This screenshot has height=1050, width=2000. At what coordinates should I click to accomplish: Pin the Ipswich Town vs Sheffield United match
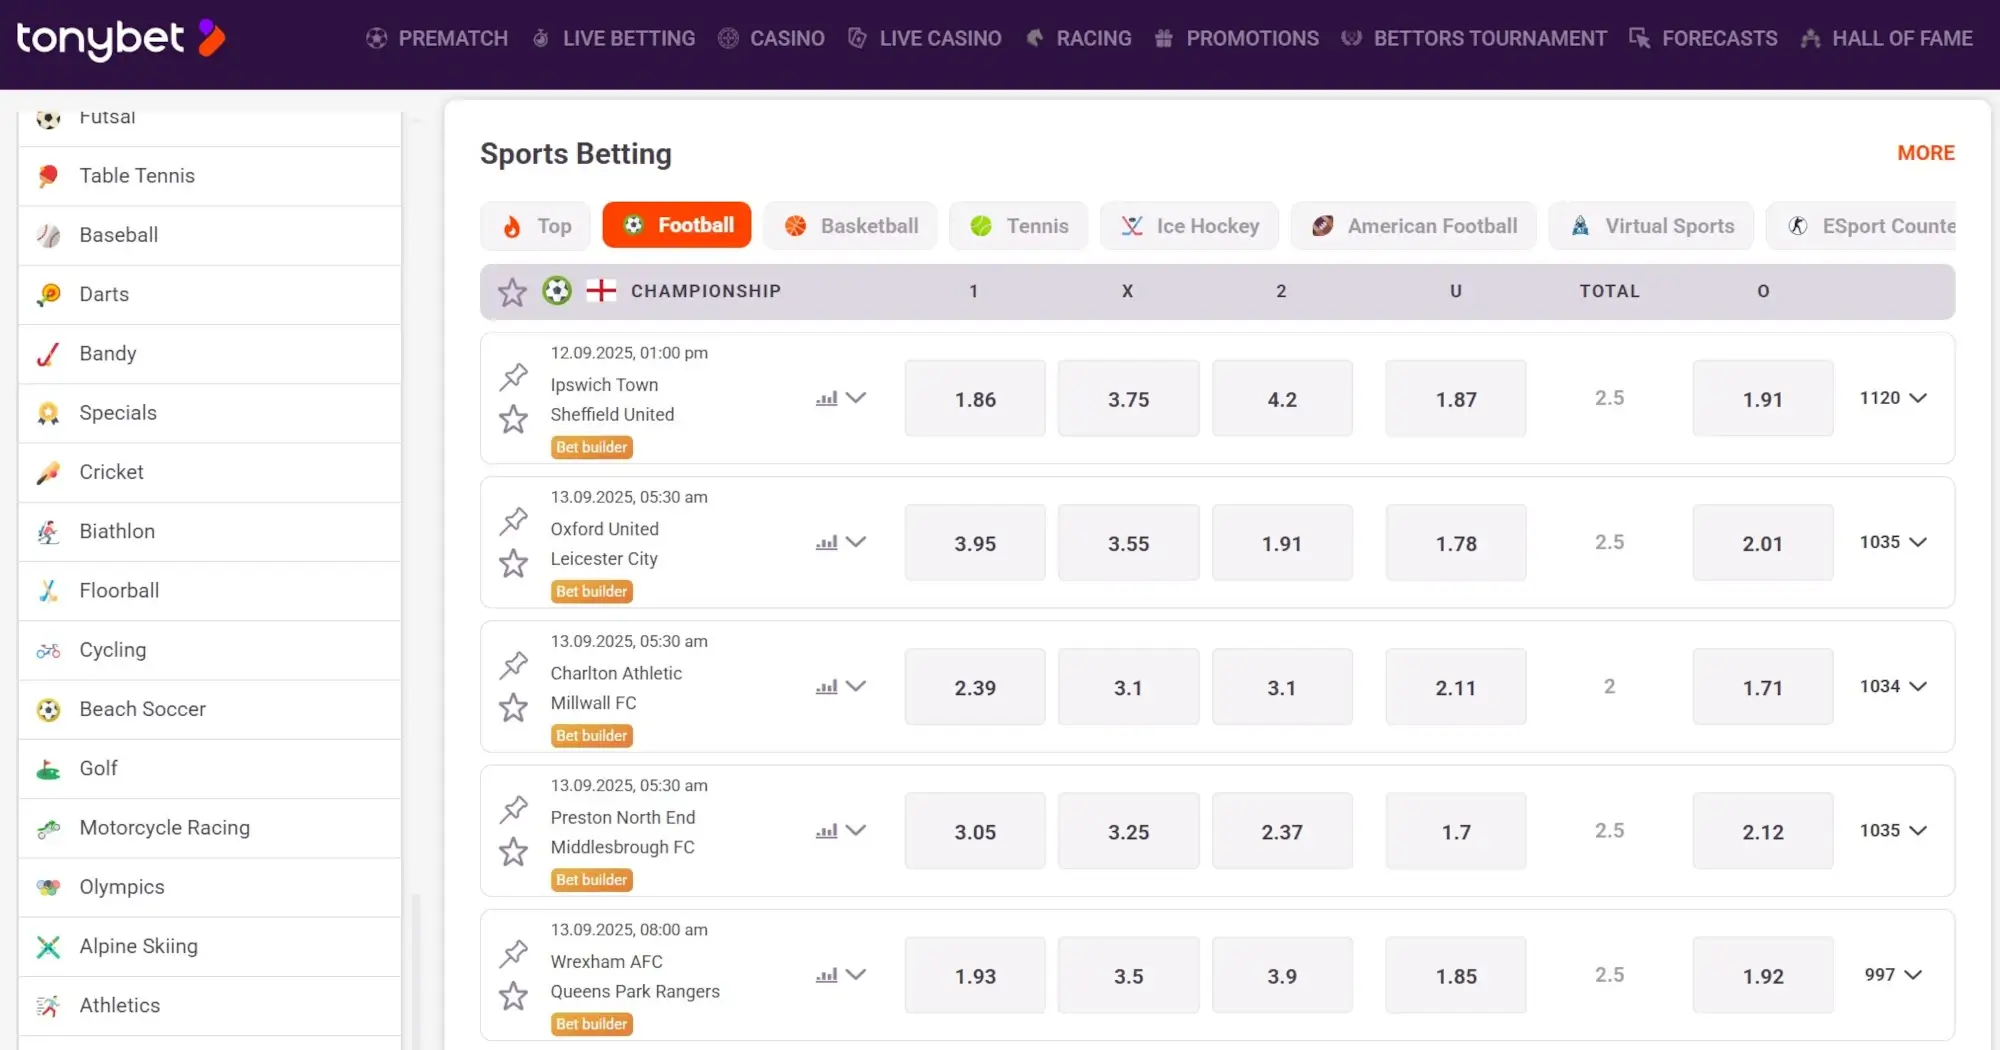pos(514,376)
